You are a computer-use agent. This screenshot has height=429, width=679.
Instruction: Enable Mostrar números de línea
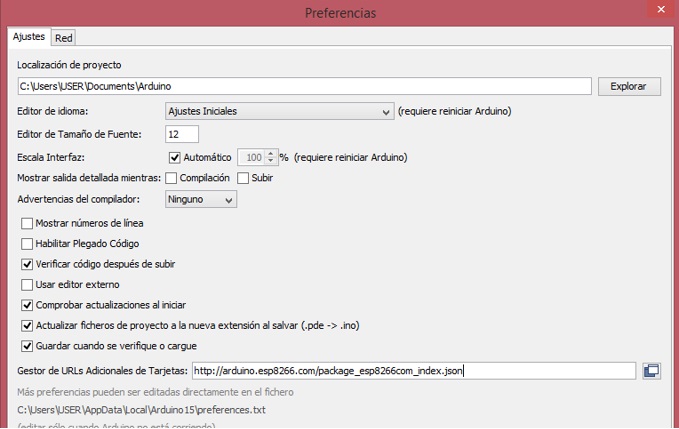click(x=27, y=223)
